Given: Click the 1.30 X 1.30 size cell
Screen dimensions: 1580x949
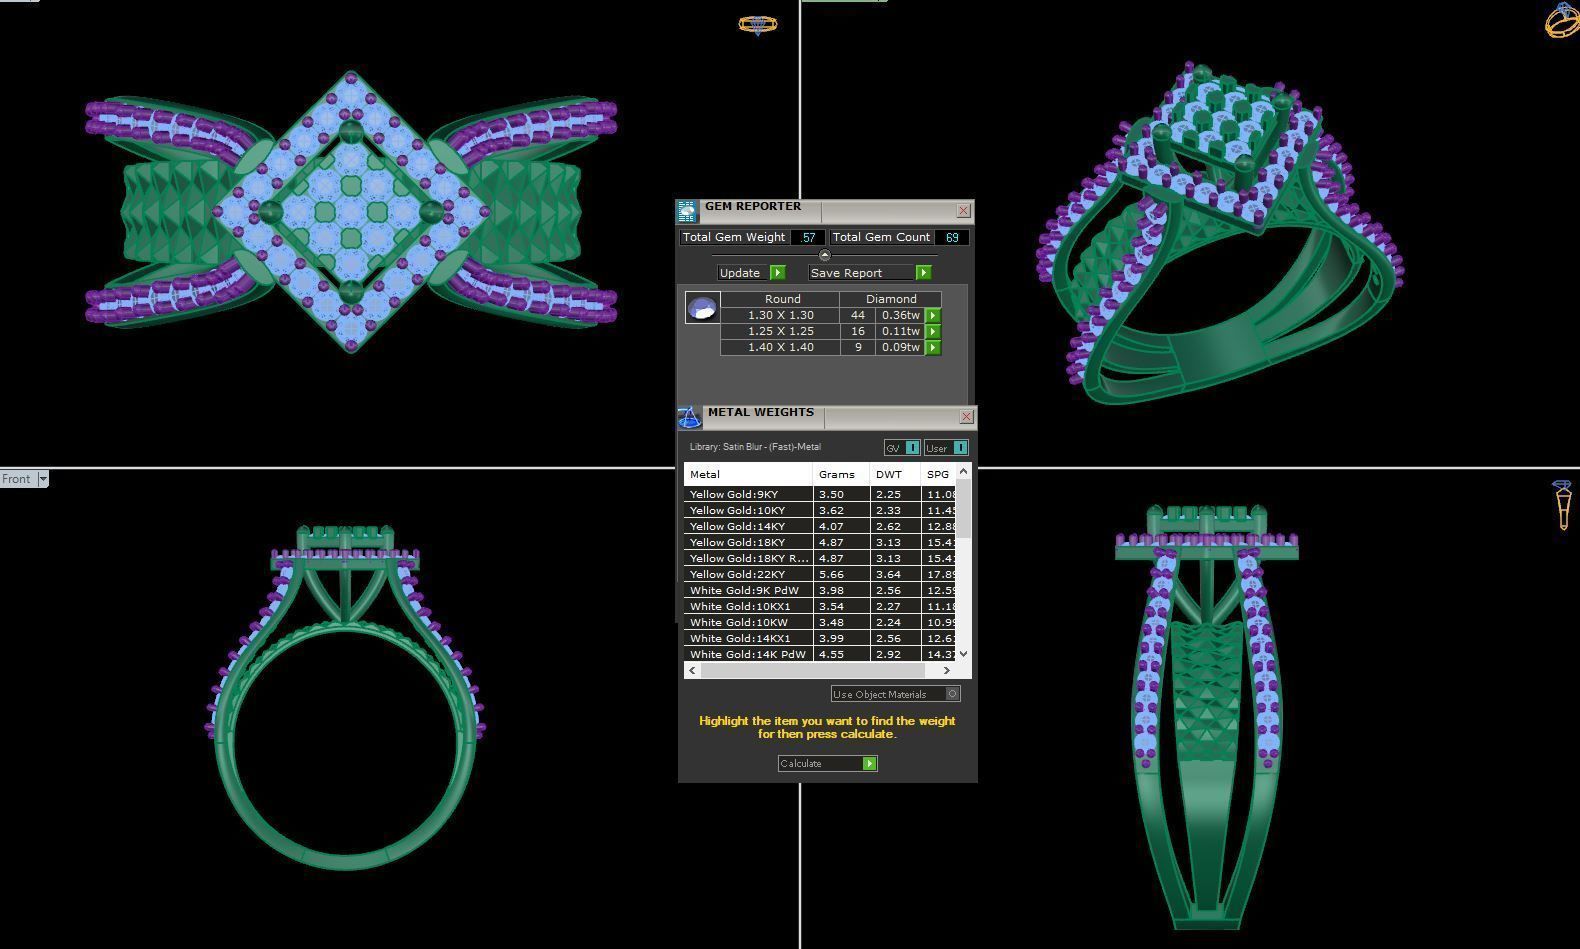Looking at the screenshot, I should click(780, 315).
